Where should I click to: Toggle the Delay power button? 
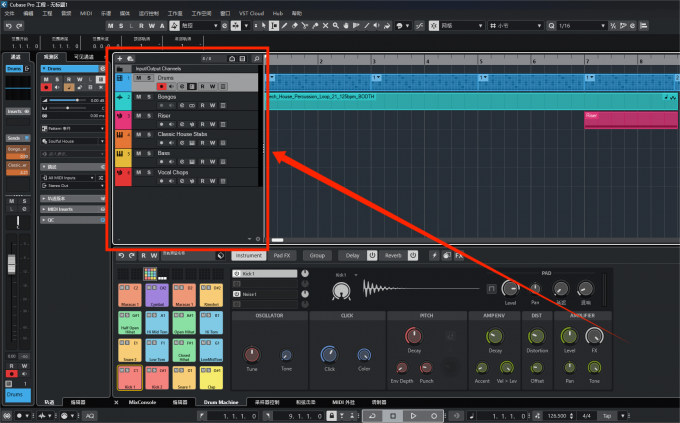(372, 256)
